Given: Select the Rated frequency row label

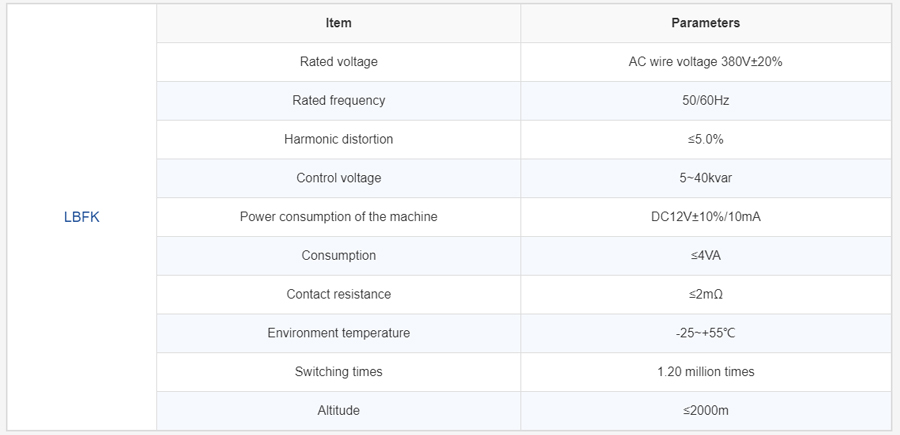Looking at the screenshot, I should click(338, 101).
